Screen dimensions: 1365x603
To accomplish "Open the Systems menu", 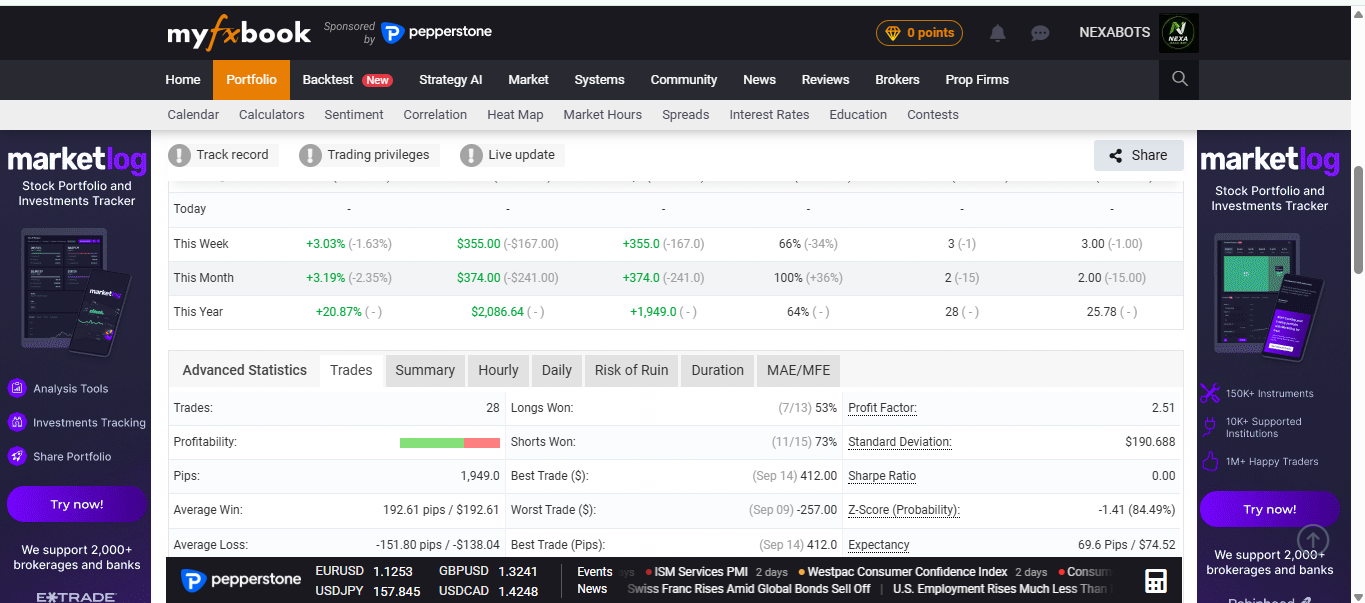I will tap(599, 80).
